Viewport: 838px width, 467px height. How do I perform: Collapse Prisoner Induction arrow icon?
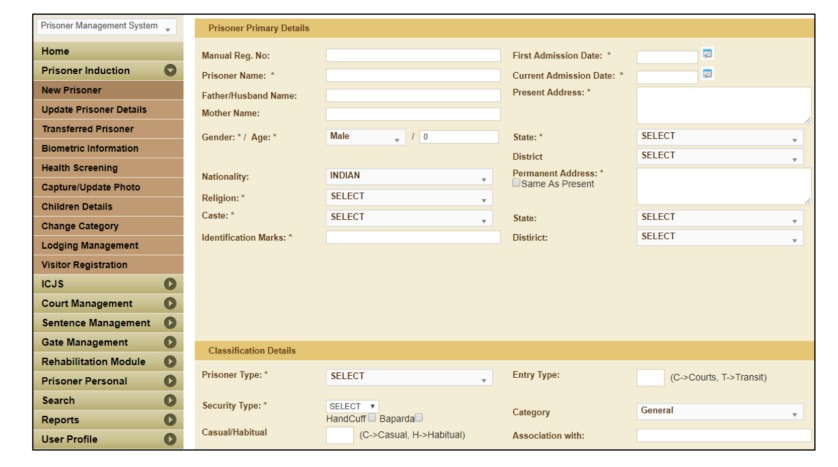pos(169,71)
